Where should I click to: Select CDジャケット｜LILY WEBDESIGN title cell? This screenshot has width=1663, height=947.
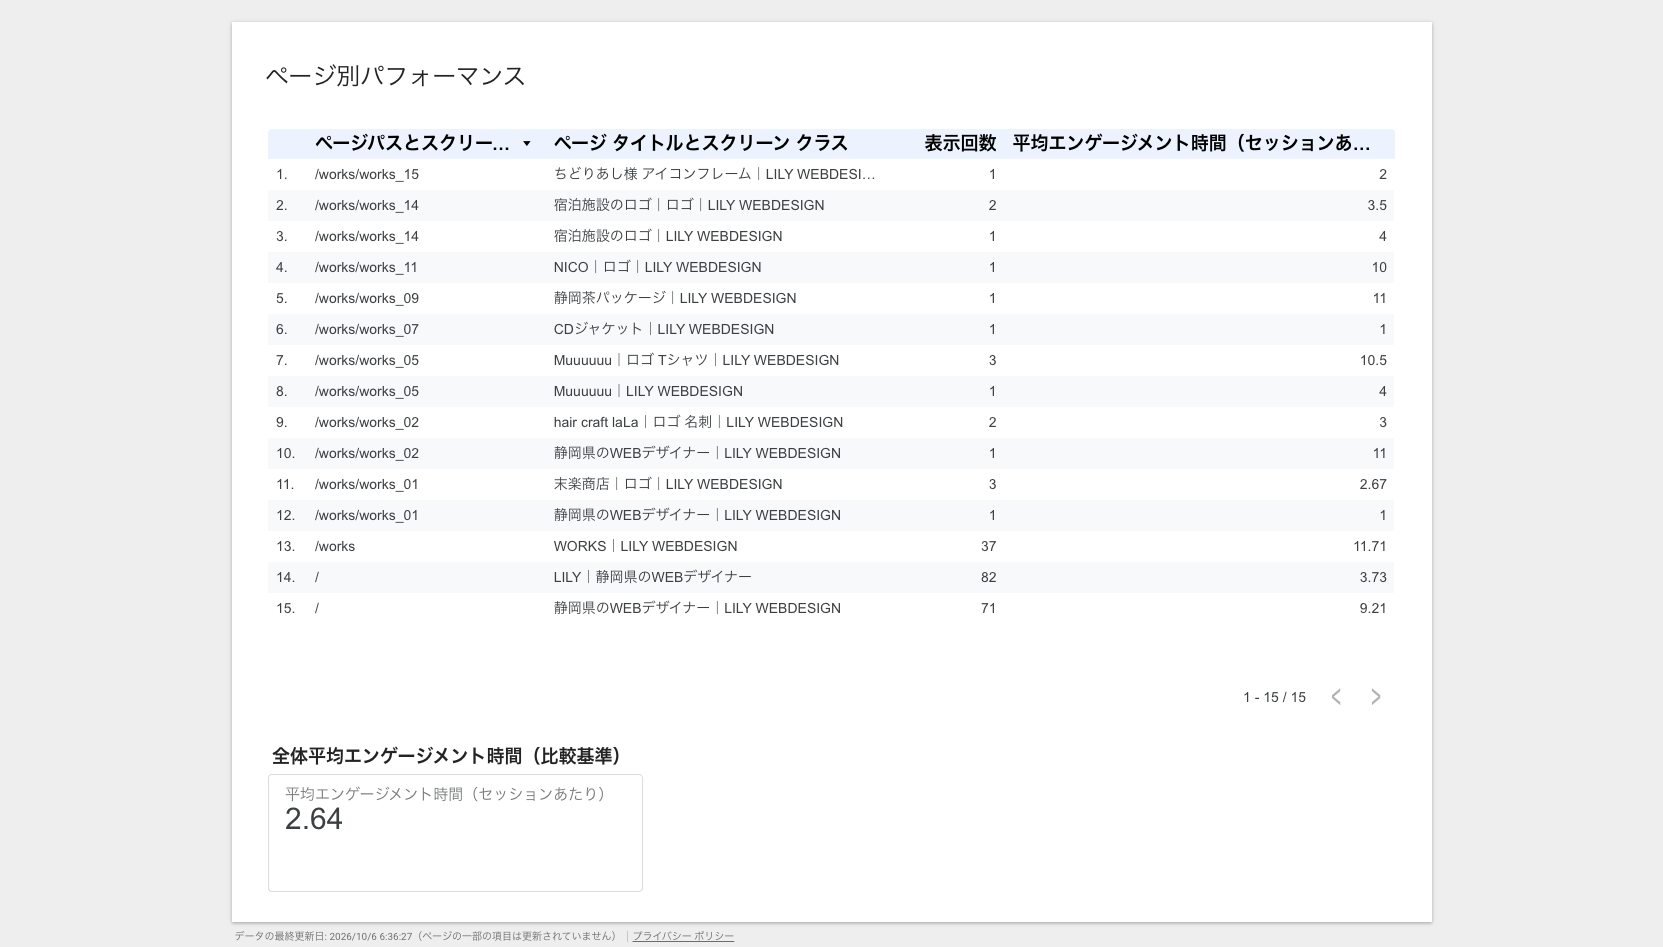point(664,329)
